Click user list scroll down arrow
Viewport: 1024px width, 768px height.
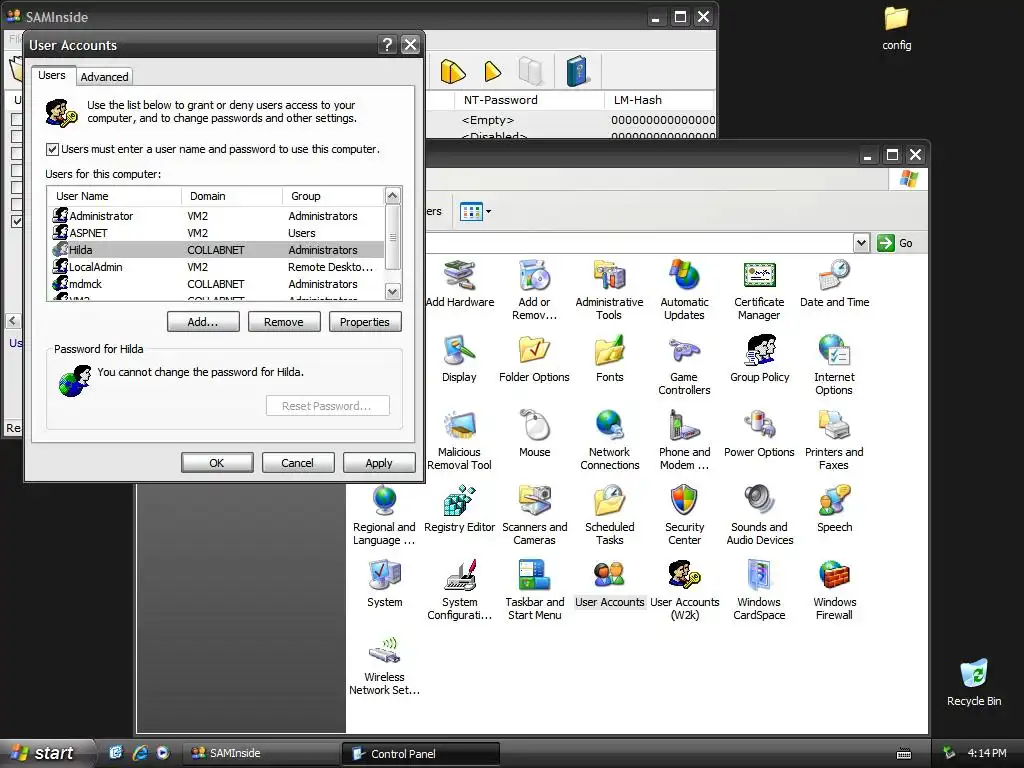[x=392, y=291]
